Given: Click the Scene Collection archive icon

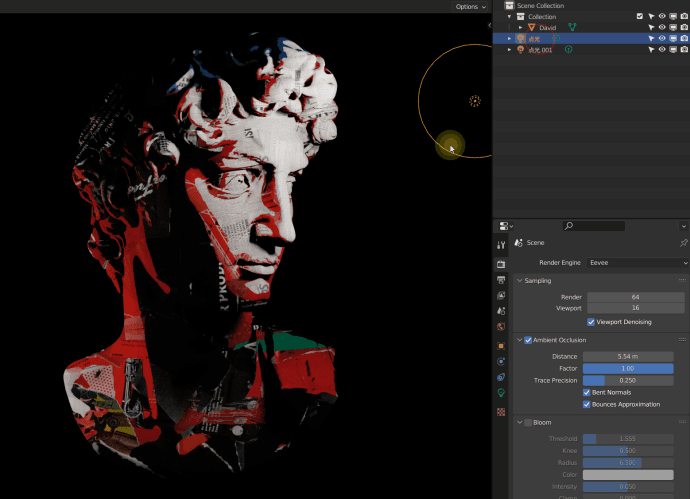Looking at the screenshot, I should click(x=509, y=5).
